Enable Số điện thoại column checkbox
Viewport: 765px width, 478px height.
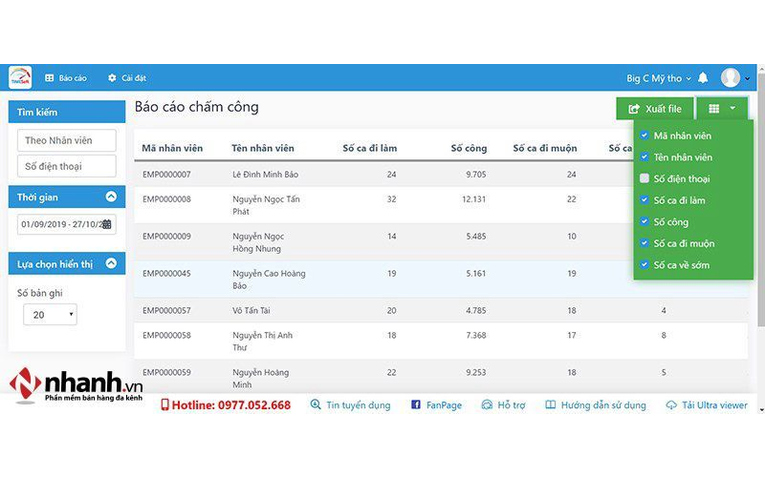pos(644,179)
